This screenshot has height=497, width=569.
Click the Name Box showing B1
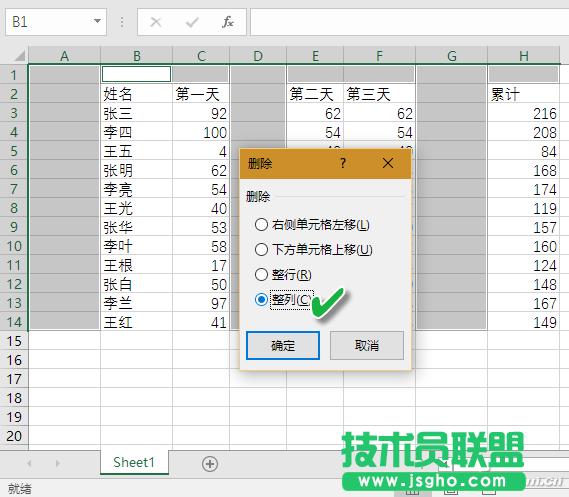click(x=56, y=22)
